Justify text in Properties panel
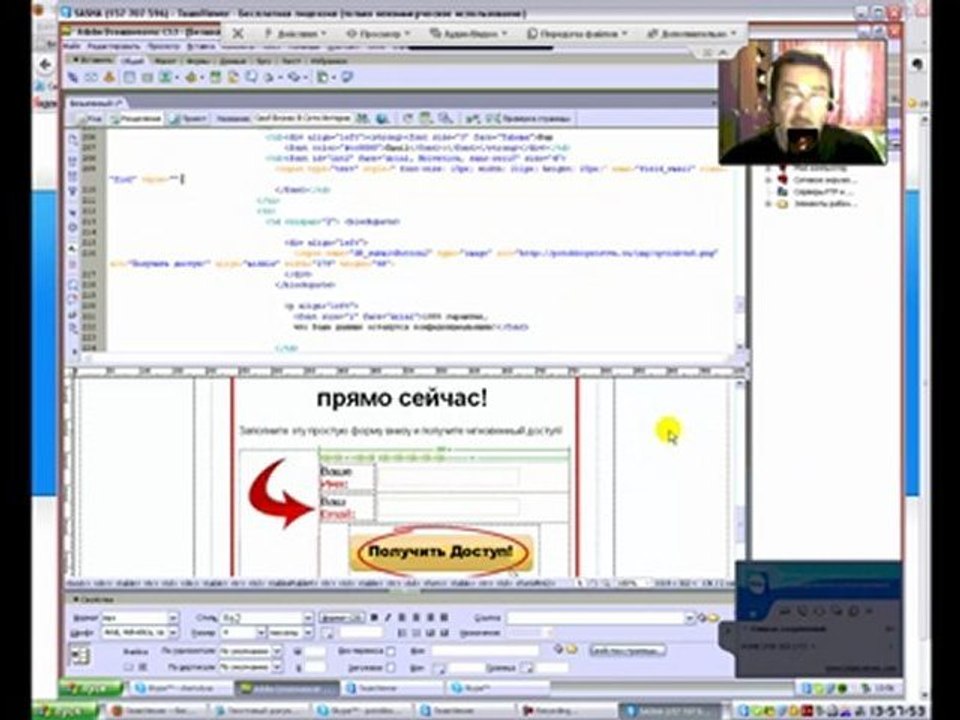 (x=444, y=618)
